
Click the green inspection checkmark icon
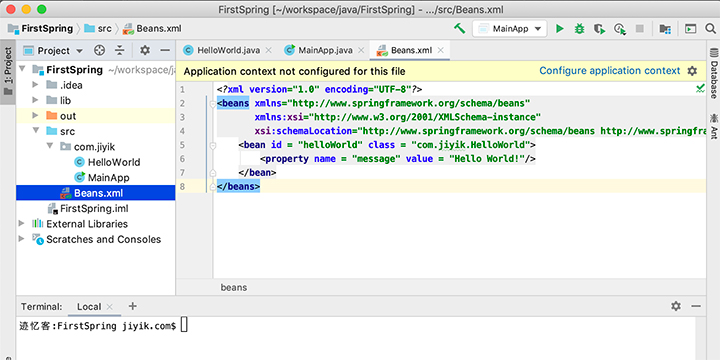[x=700, y=89]
